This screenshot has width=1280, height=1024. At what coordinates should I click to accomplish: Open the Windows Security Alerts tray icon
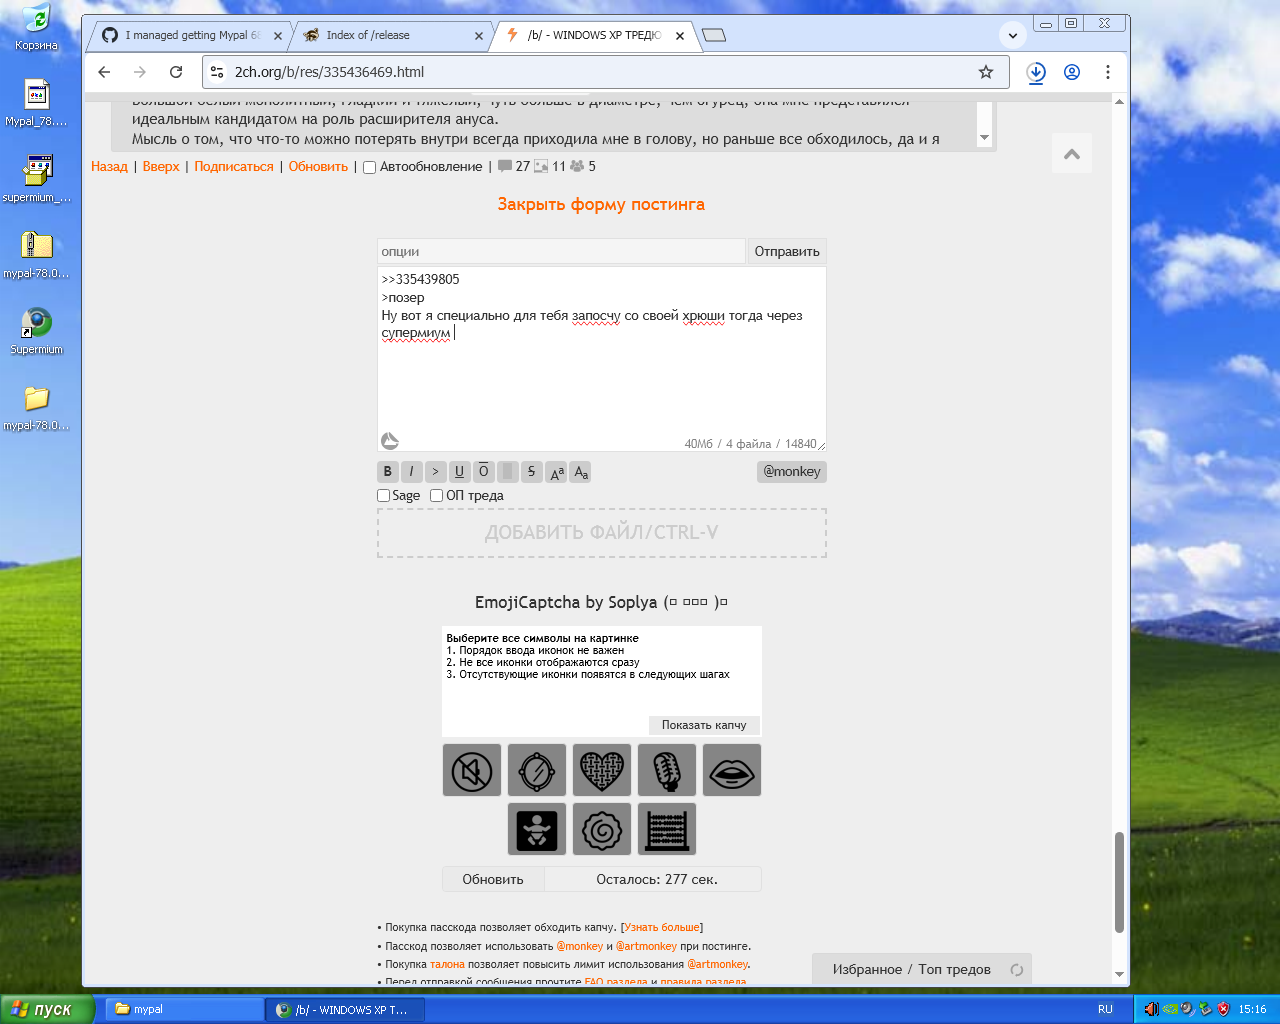tap(1223, 1009)
